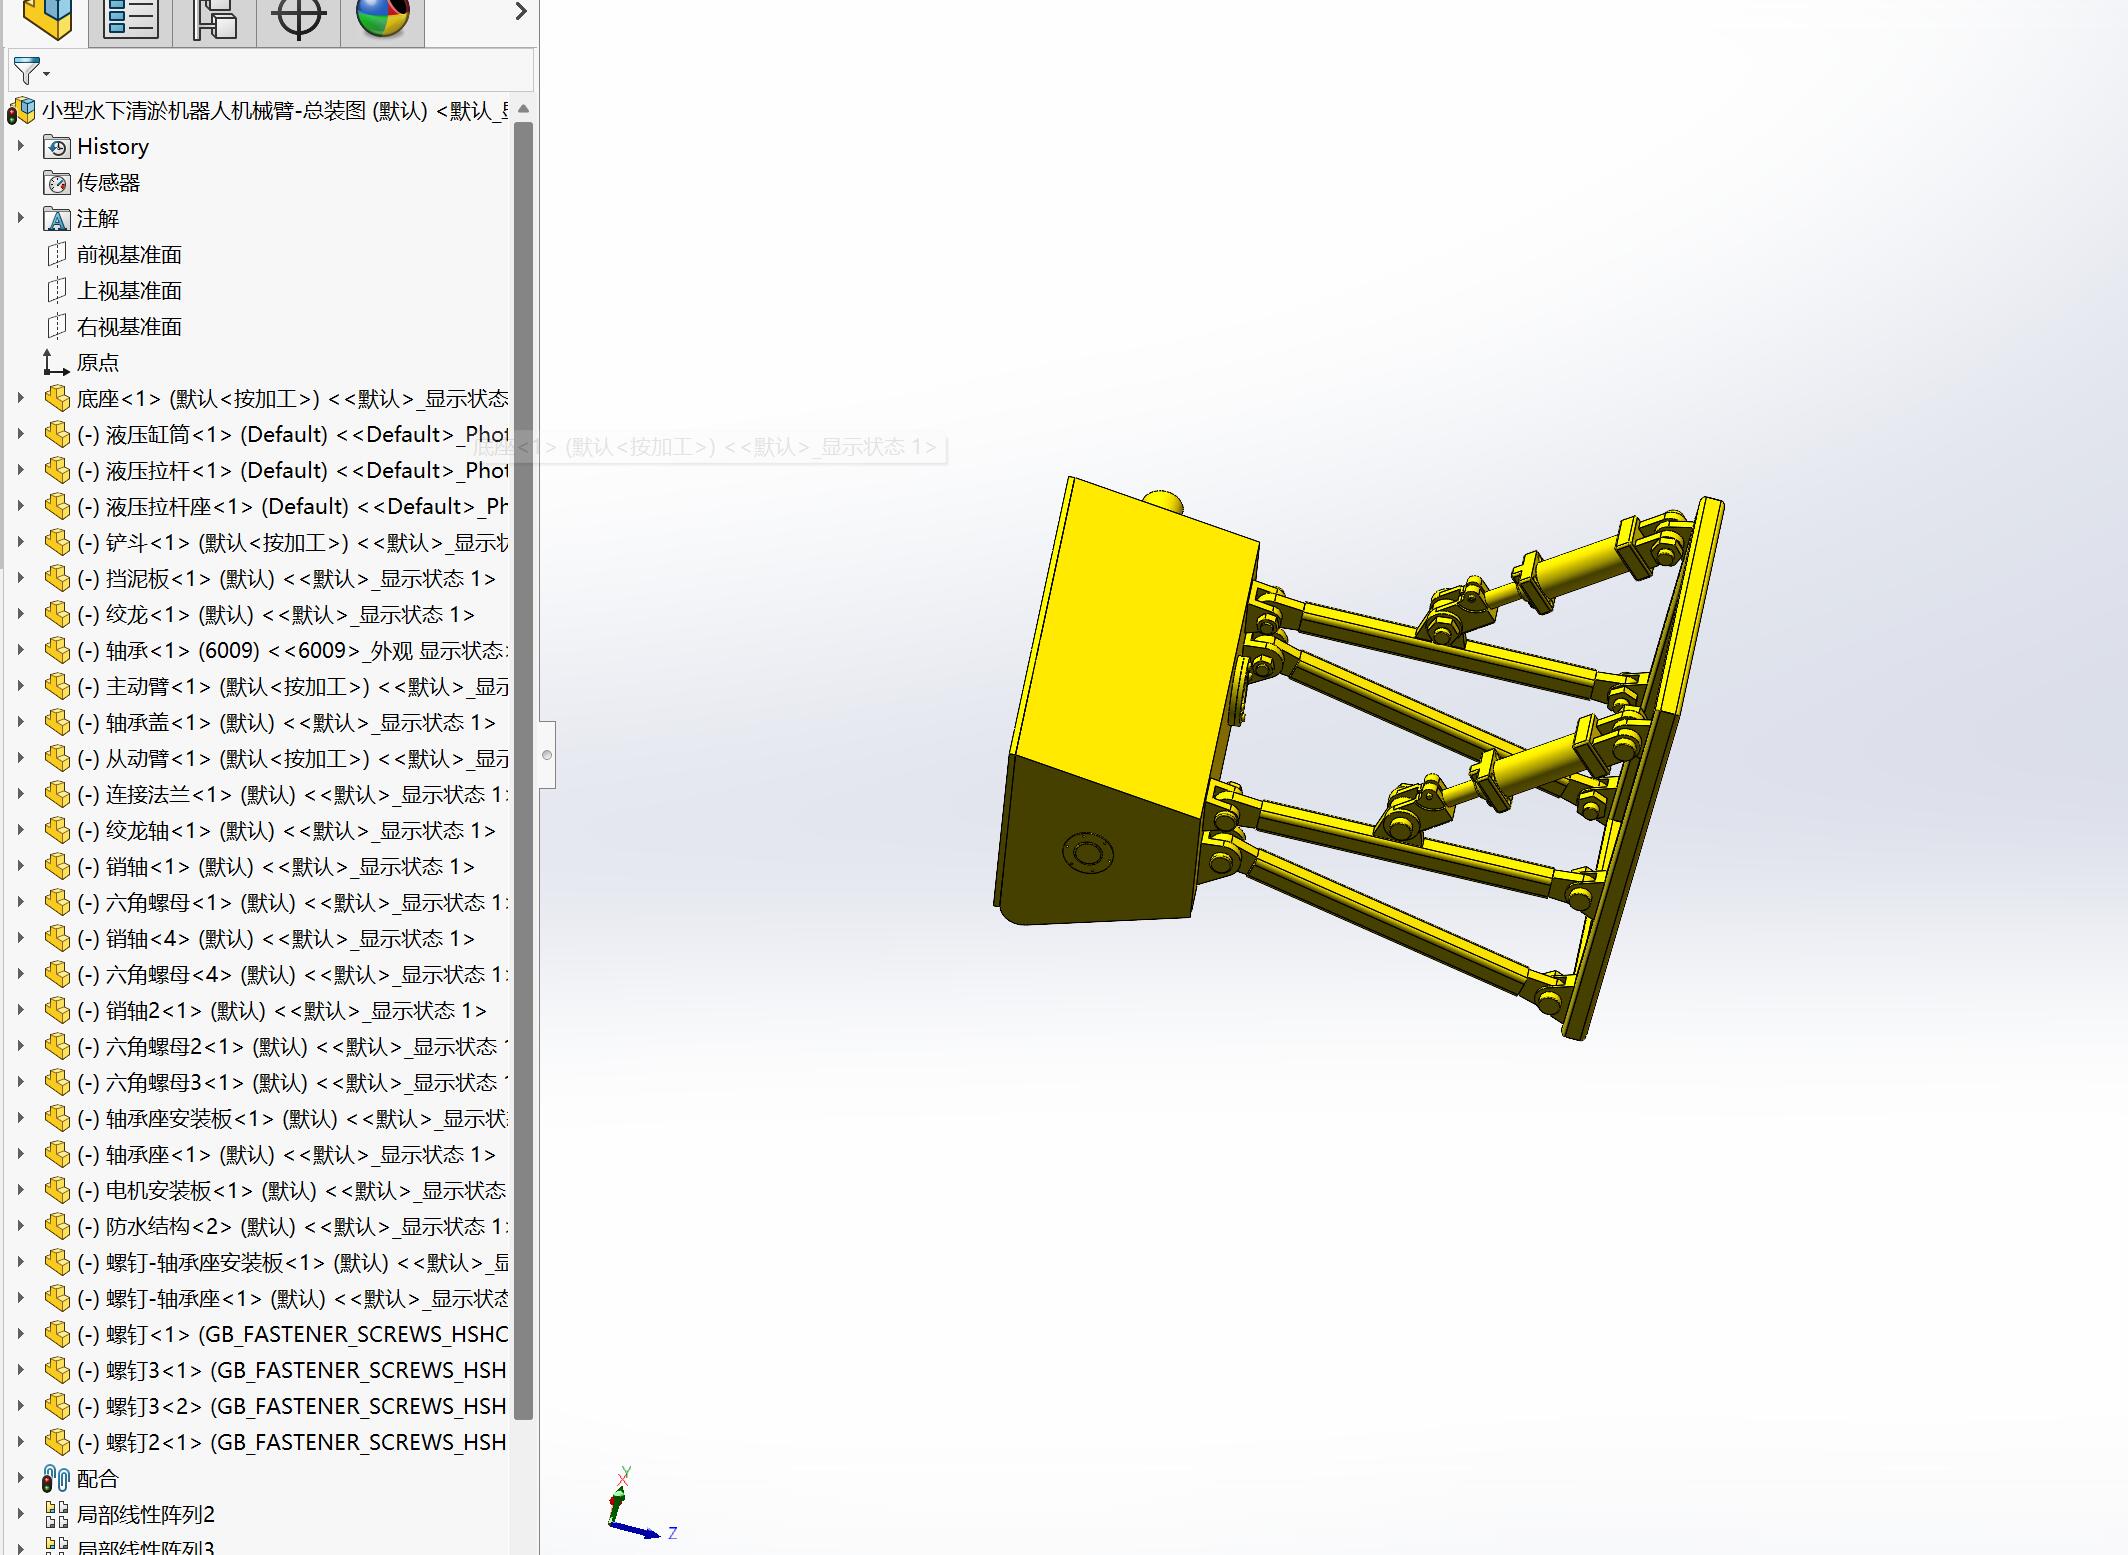The height and width of the screenshot is (1555, 2128).
Task: Select the 上视基准面 plane
Action: pyautogui.click(x=113, y=291)
